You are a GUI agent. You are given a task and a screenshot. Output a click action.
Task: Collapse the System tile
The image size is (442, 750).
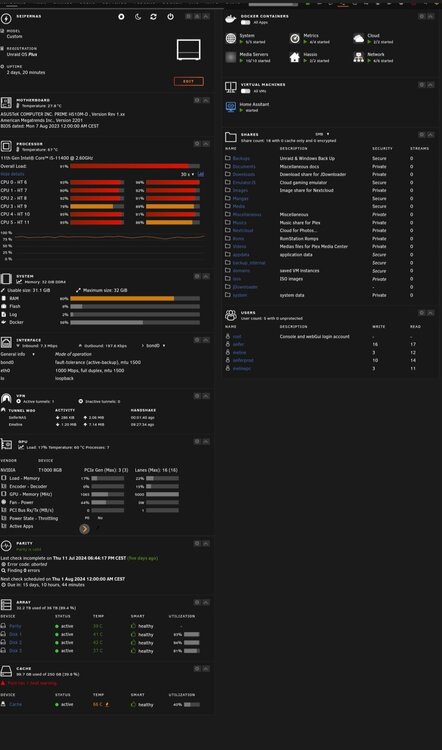(206, 276)
